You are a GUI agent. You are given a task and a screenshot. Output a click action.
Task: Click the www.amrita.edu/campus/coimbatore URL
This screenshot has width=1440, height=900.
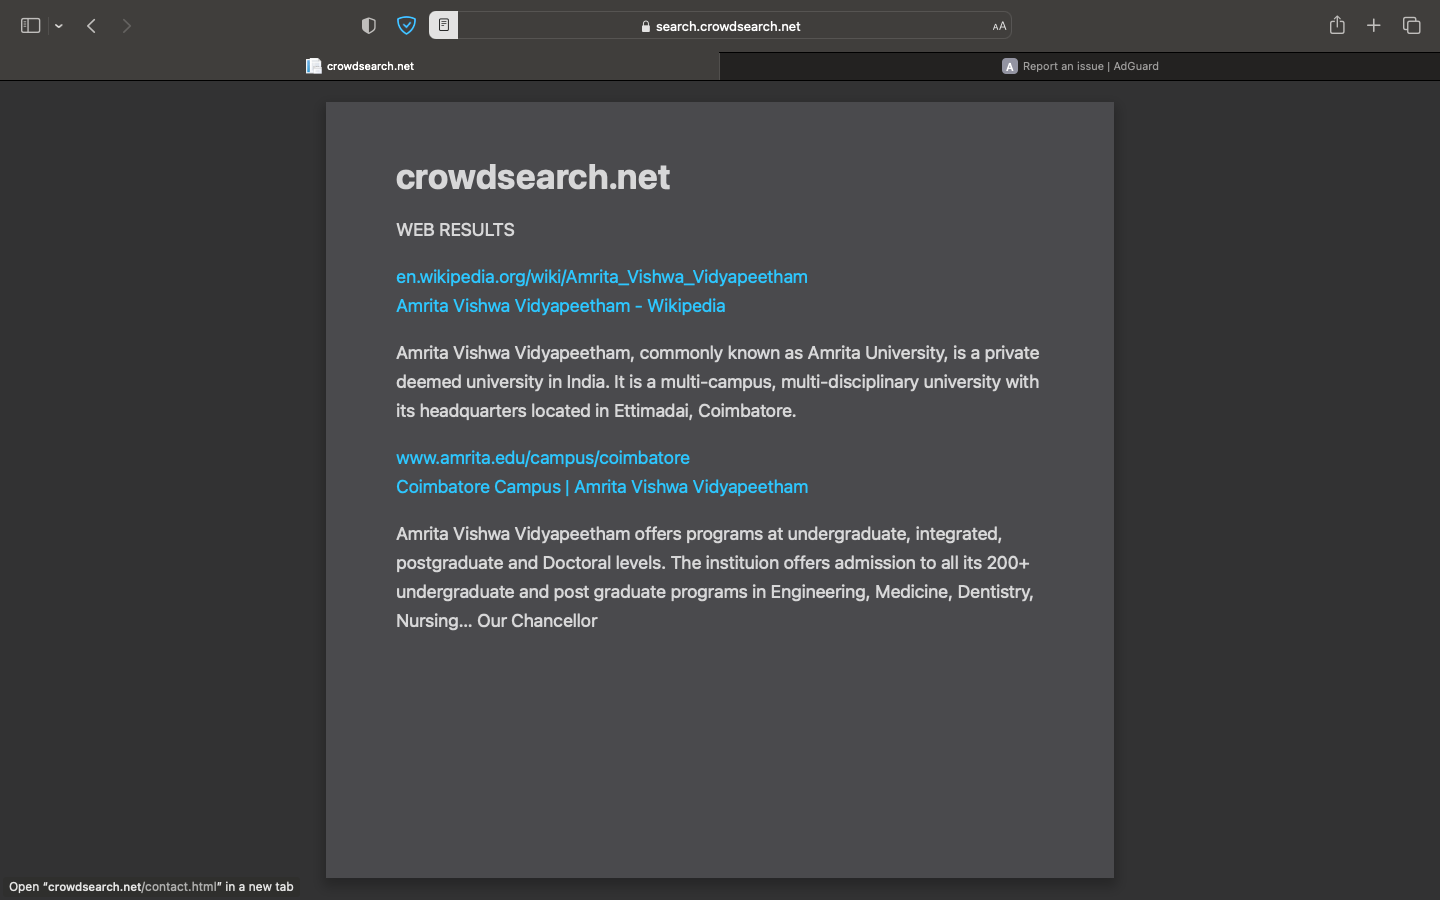point(542,457)
